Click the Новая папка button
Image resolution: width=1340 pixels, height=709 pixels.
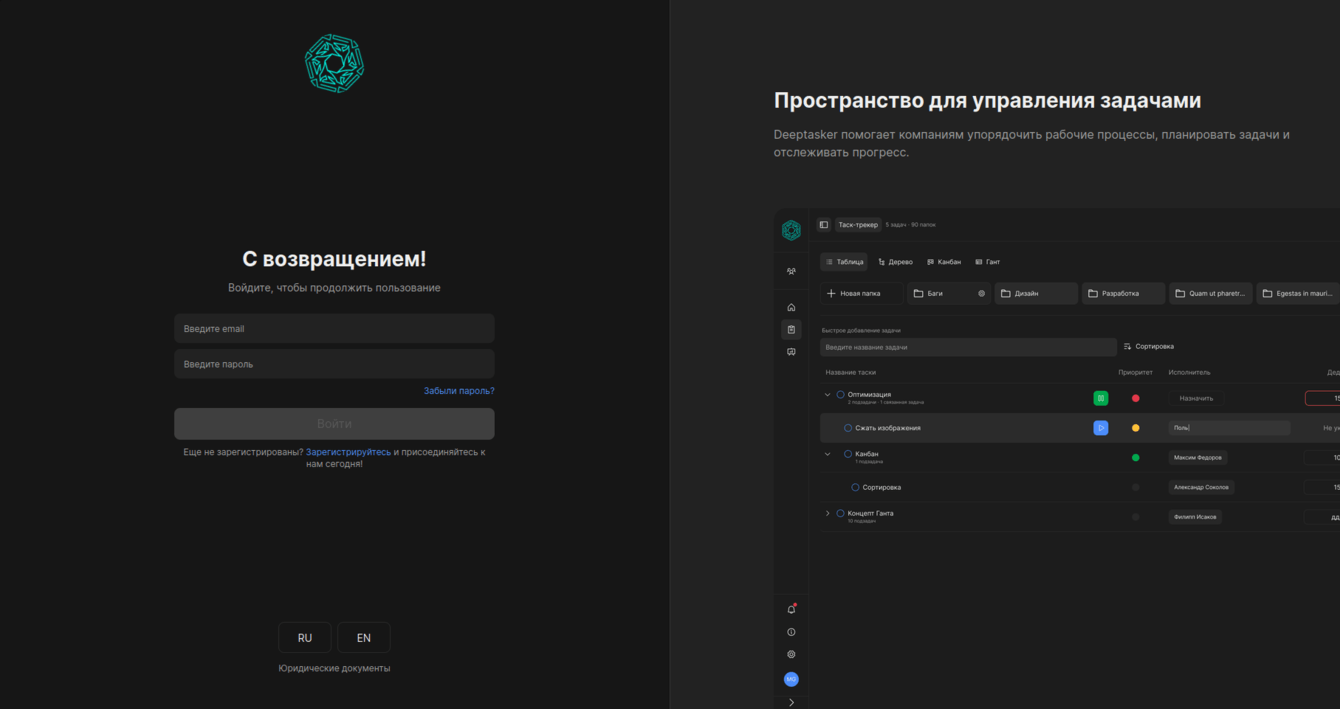tap(862, 294)
